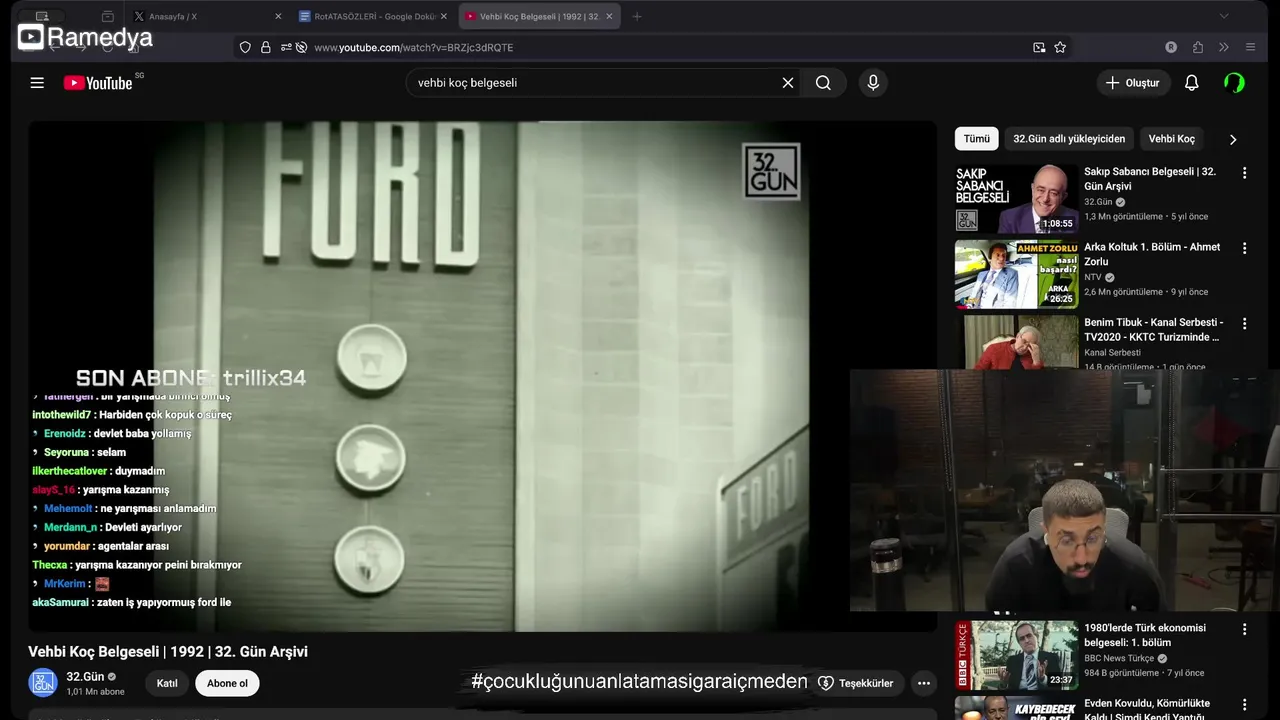The width and height of the screenshot is (1280, 720).
Task: Open options for Arka Koltuk Ahmet Zorlu video
Action: [1245, 248]
